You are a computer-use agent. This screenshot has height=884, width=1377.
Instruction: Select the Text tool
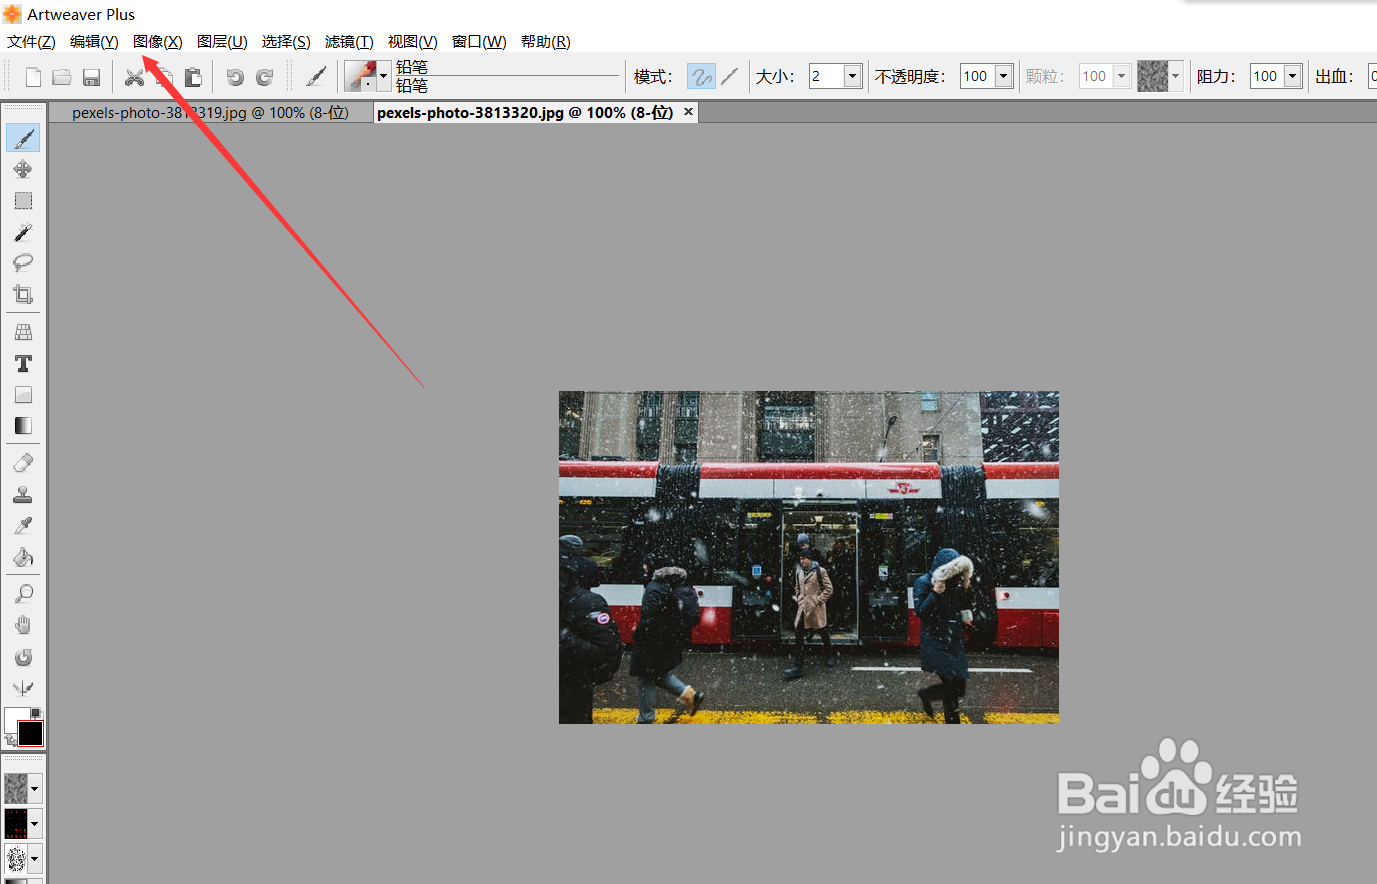(23, 363)
